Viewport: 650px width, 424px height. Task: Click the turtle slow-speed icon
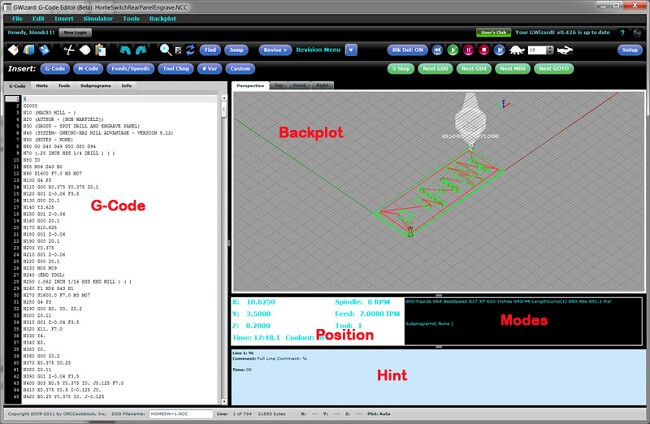[x=517, y=50]
